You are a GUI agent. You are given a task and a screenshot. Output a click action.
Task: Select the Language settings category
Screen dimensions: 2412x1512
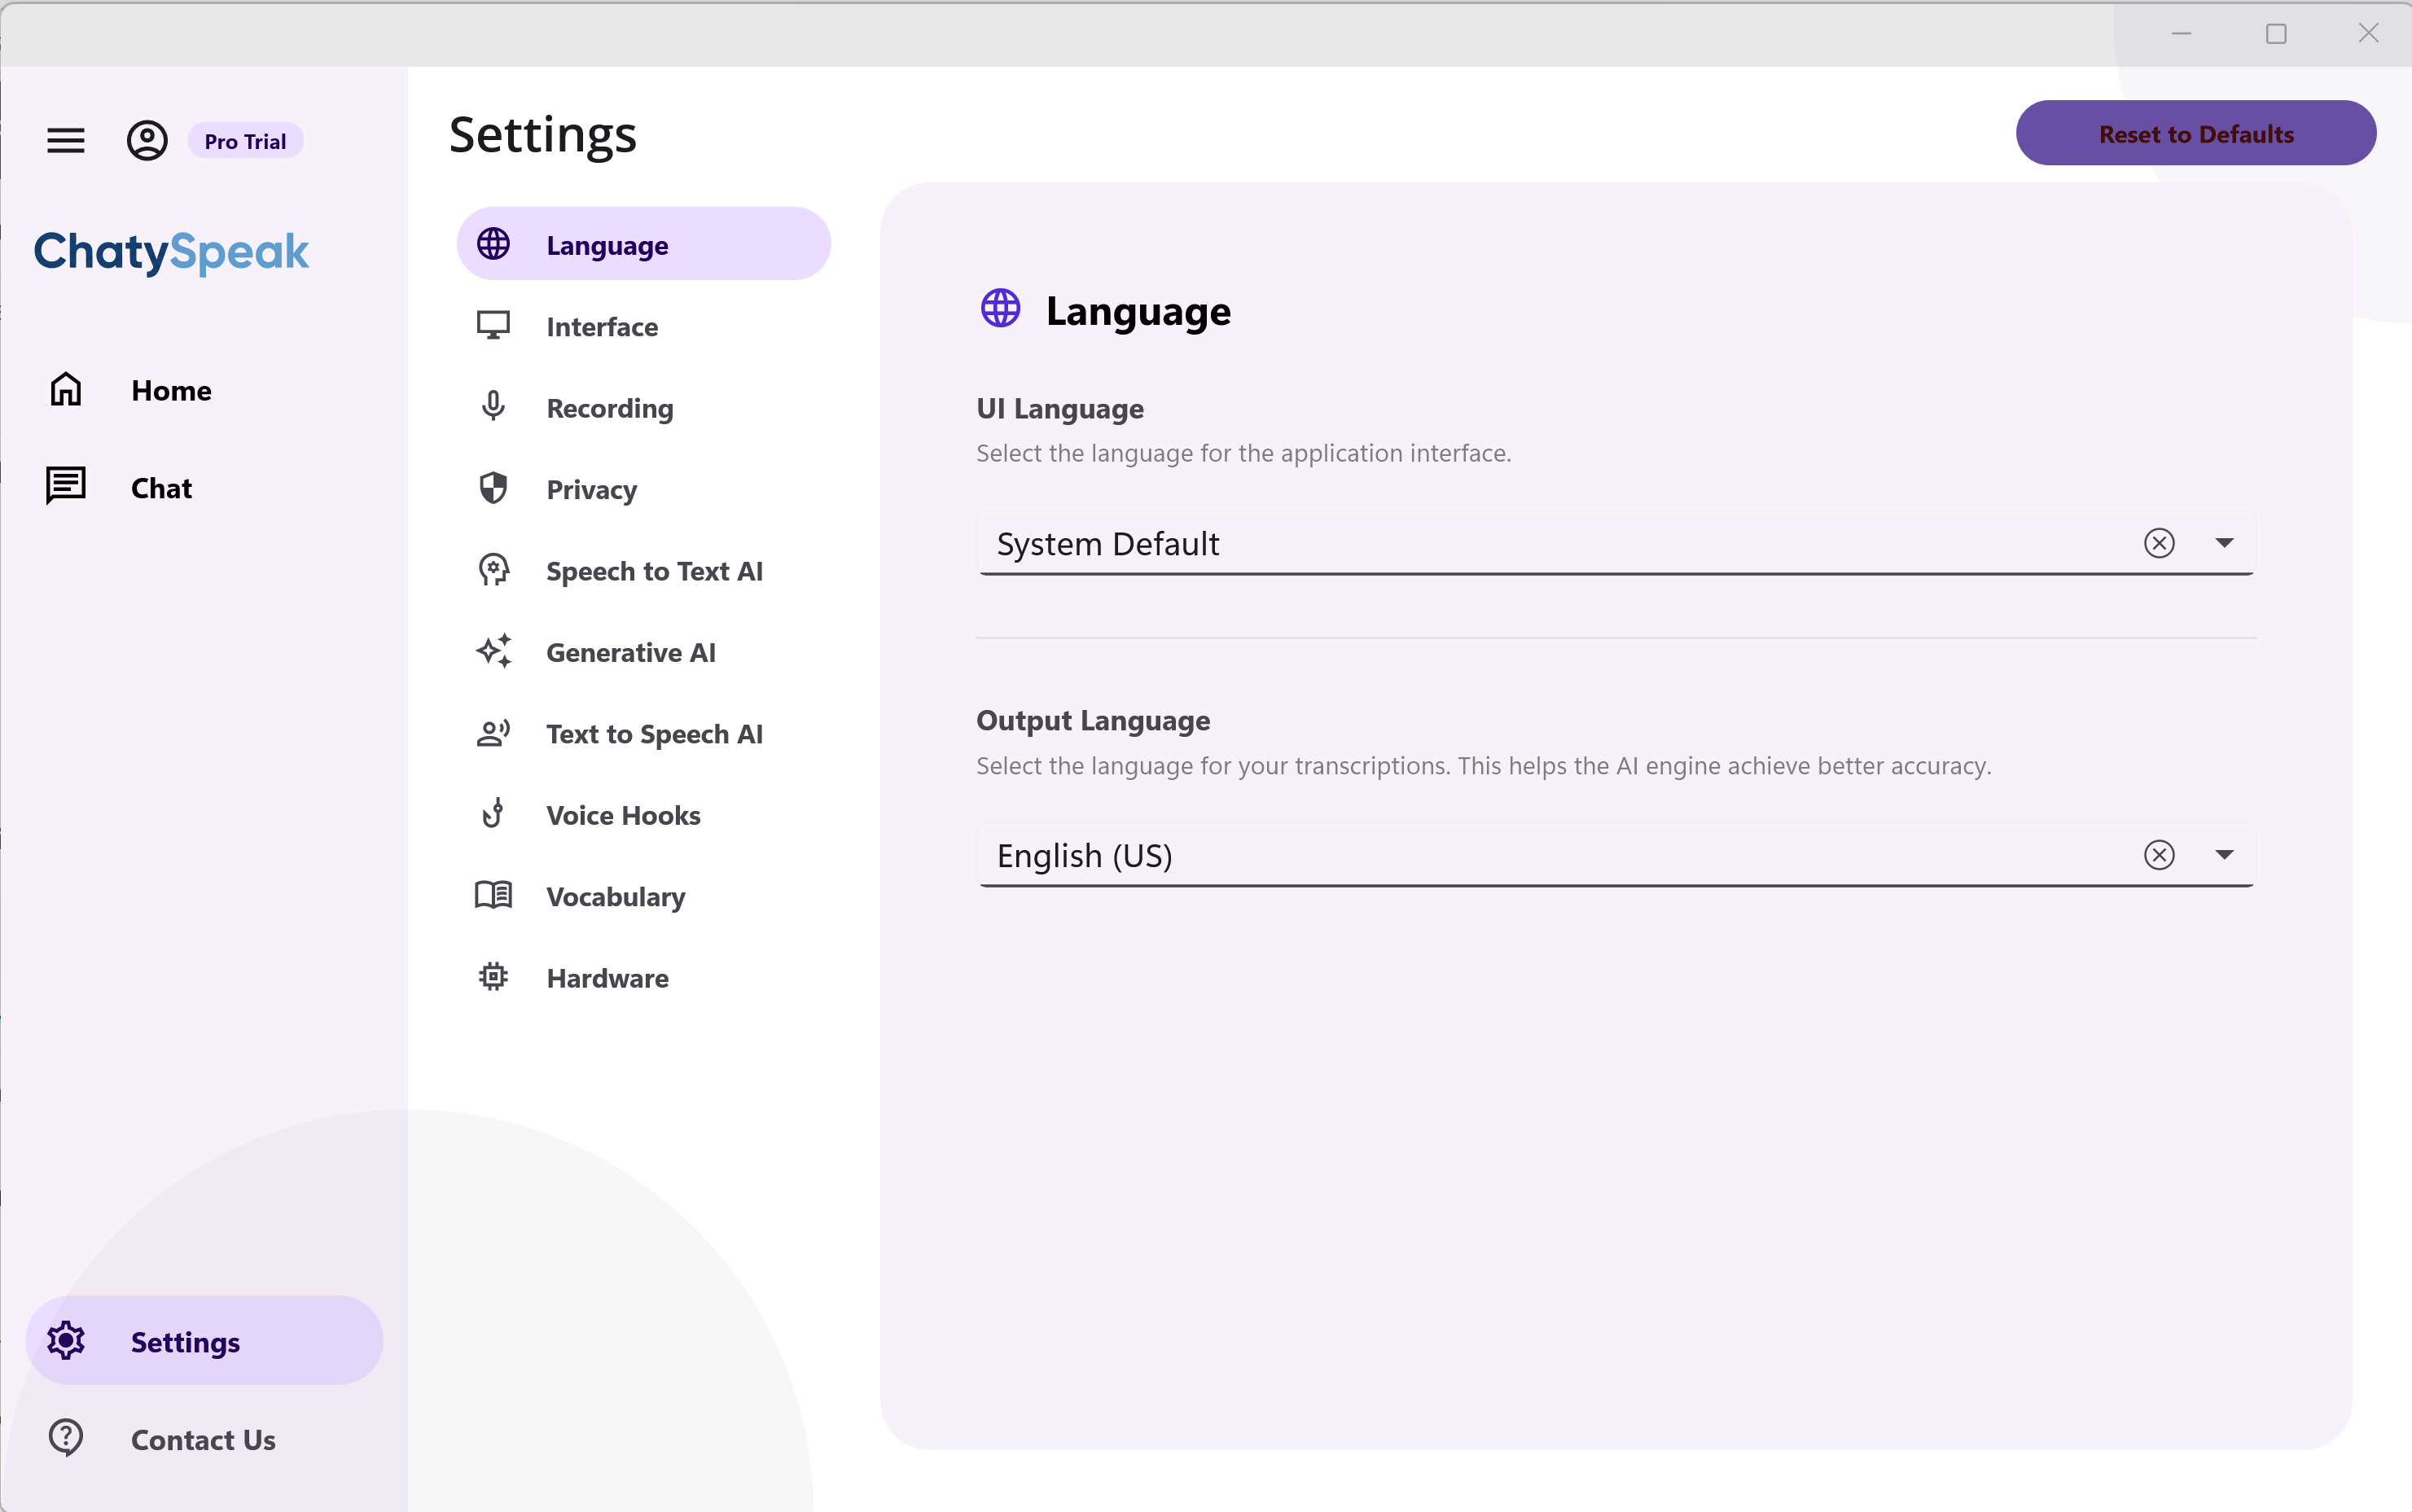tap(643, 244)
